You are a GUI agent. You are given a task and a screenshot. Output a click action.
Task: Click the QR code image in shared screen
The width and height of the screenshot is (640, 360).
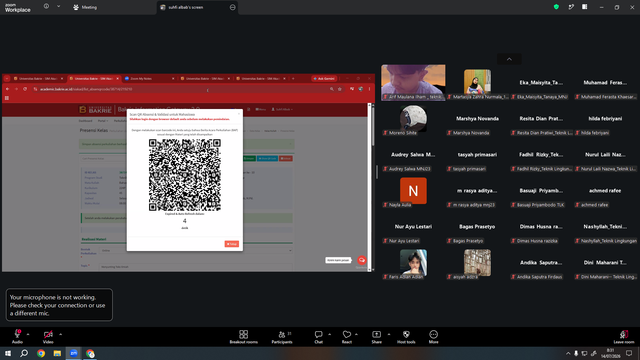coord(184,175)
